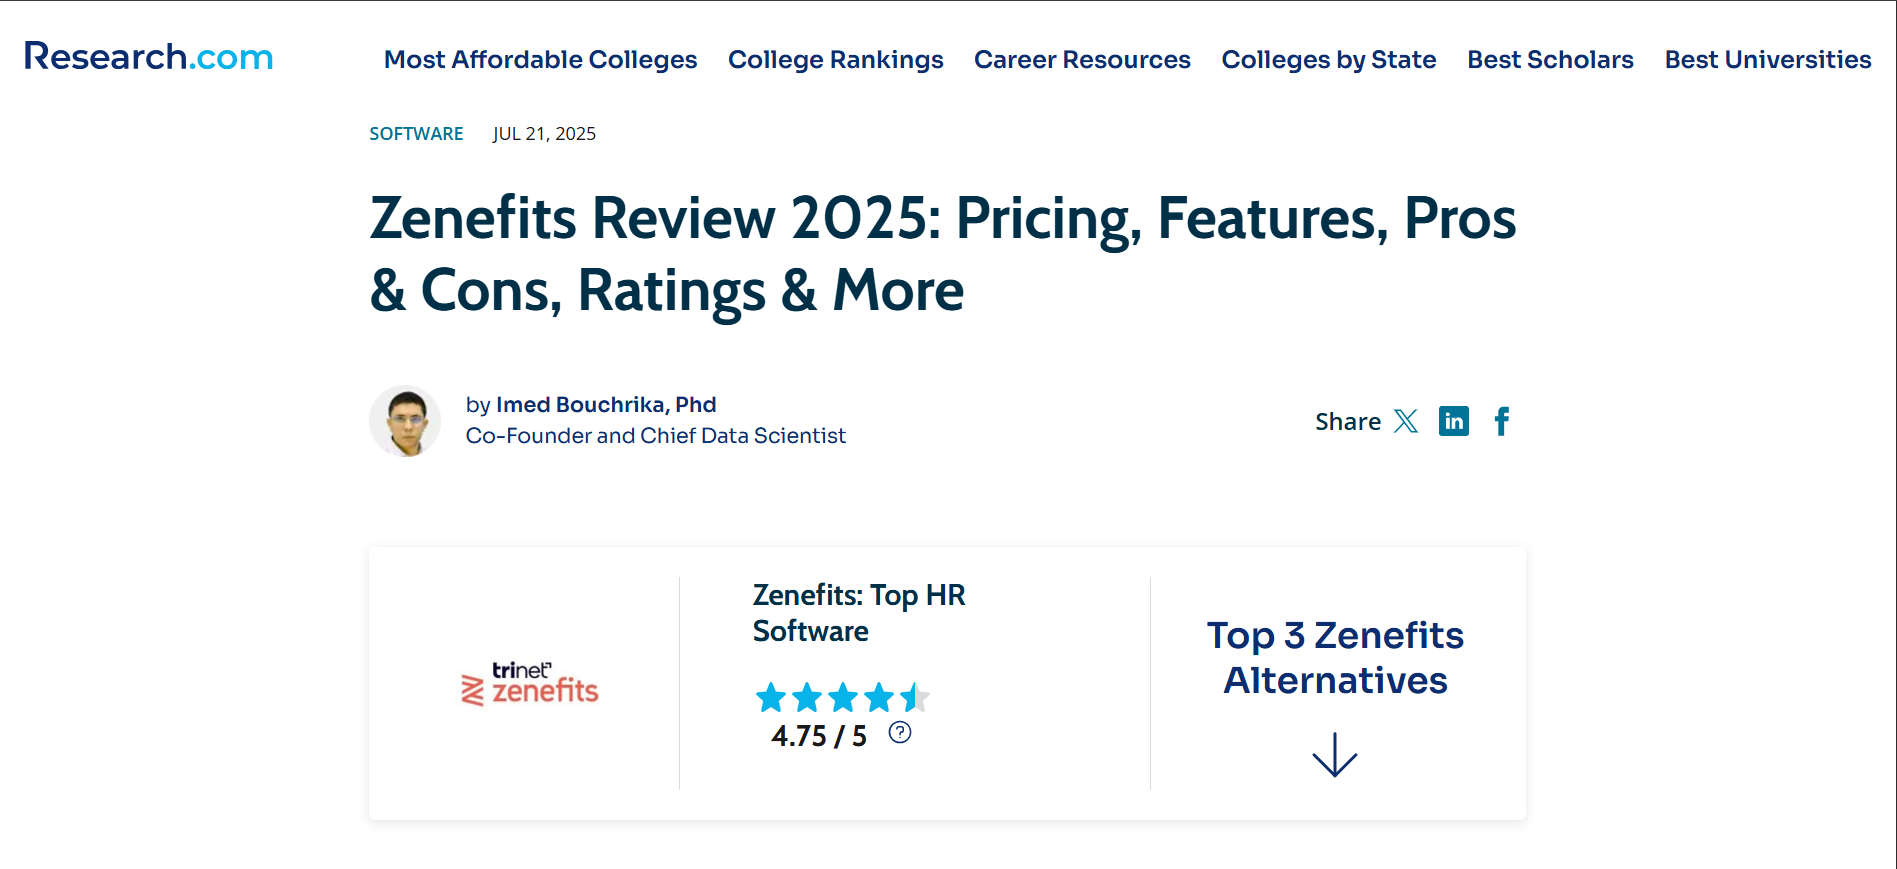
Task: Open Colleges by State
Action: coord(1328,60)
